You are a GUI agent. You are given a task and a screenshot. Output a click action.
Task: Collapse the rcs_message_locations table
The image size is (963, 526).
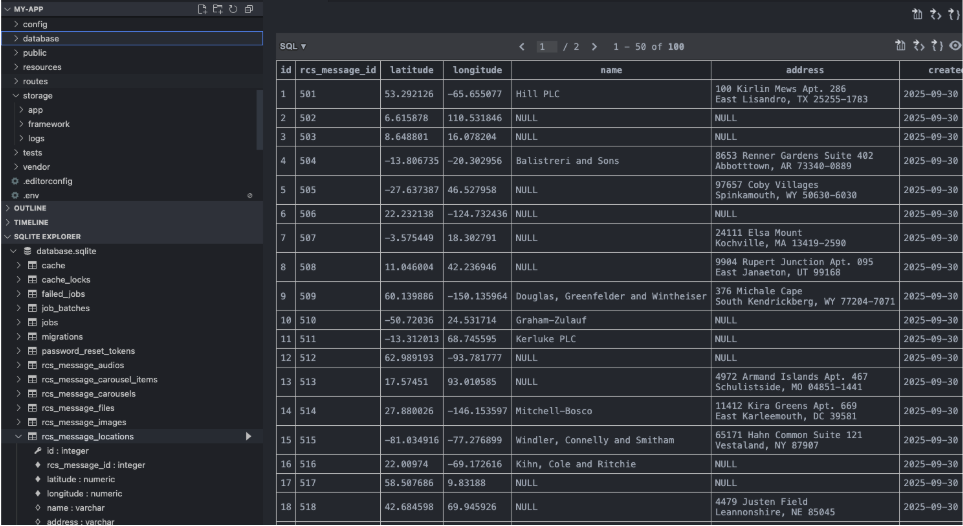point(18,436)
